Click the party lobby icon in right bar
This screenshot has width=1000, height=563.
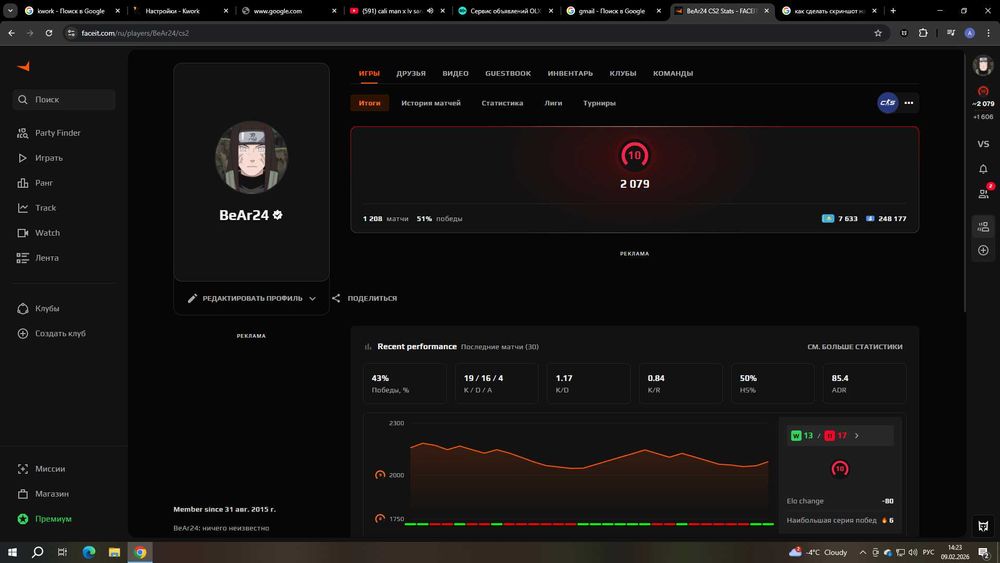point(983,226)
